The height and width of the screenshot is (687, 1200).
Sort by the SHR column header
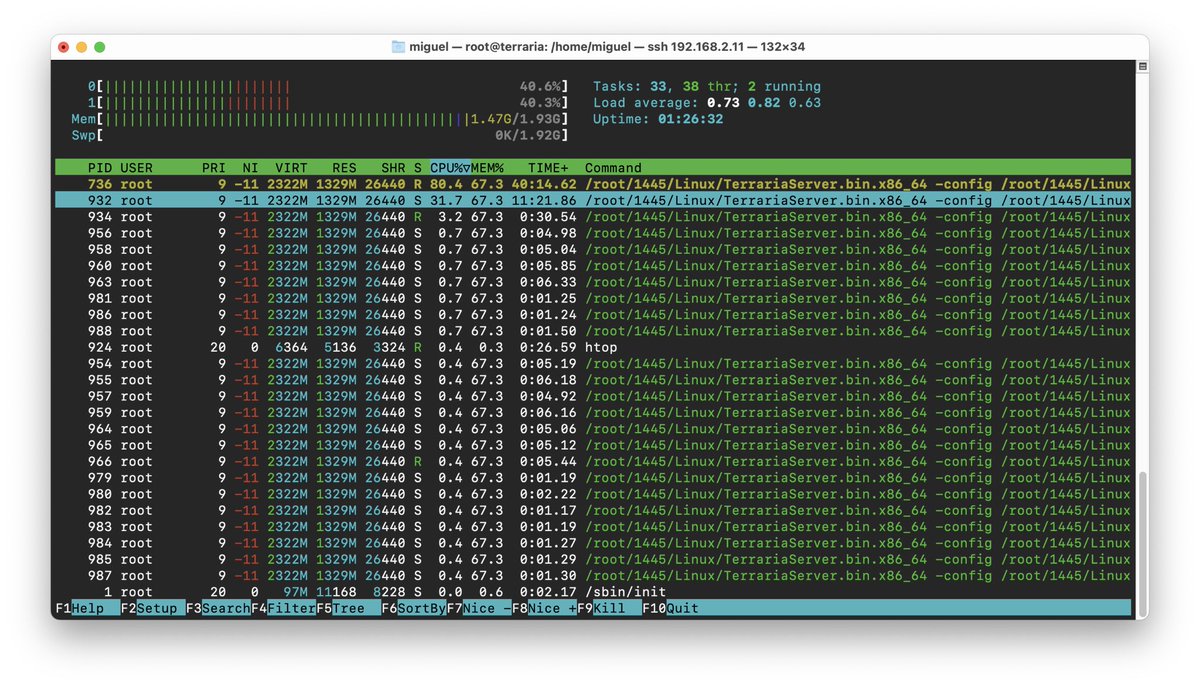coord(393,168)
